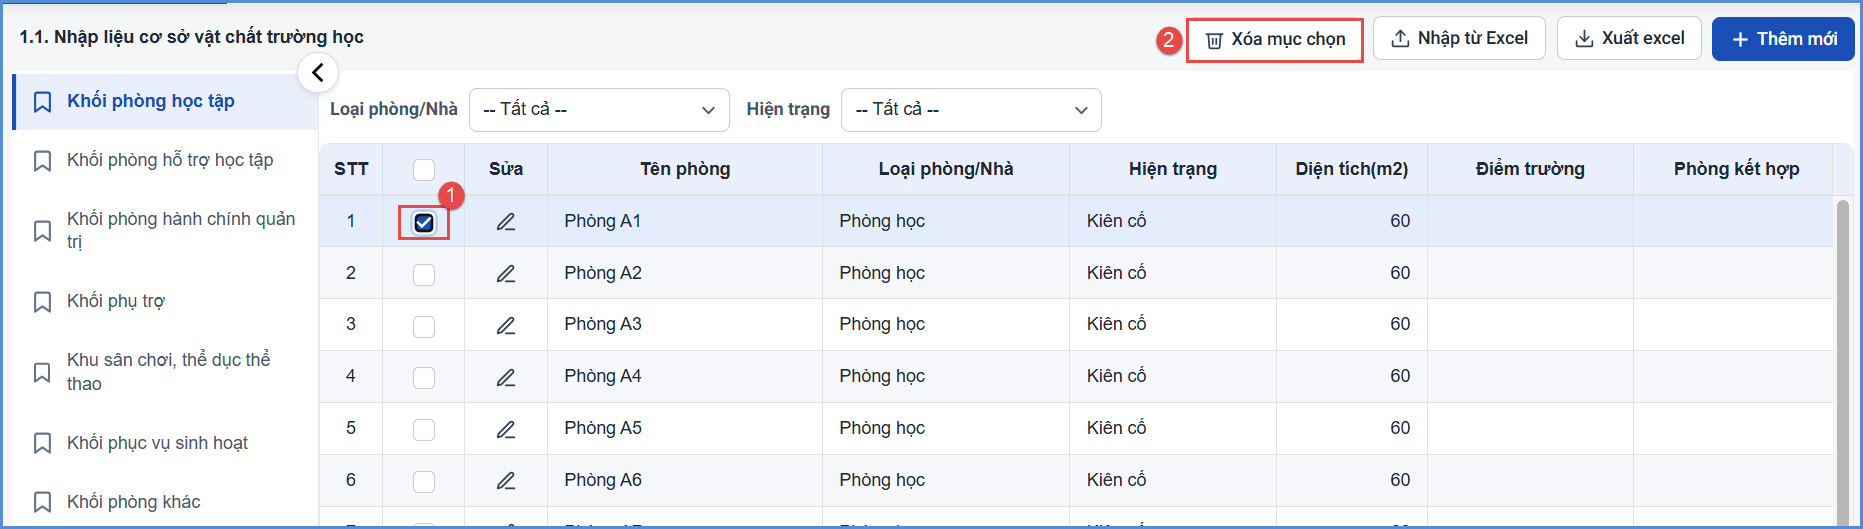Click the Xóa mục chọn button
The height and width of the screenshot is (529, 1863).
1275,40
